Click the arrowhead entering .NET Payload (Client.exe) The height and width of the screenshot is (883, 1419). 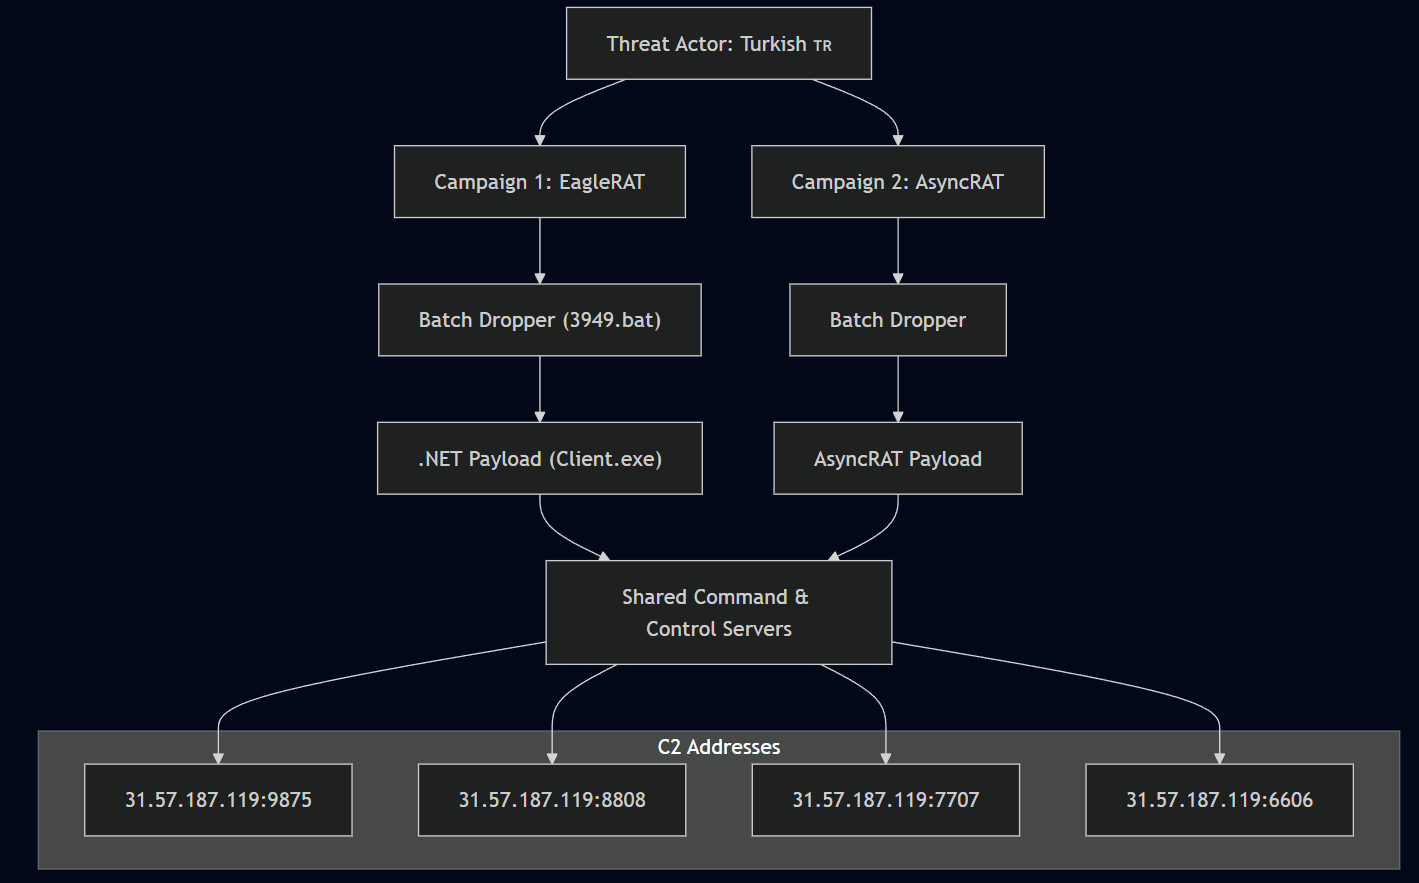pos(540,415)
